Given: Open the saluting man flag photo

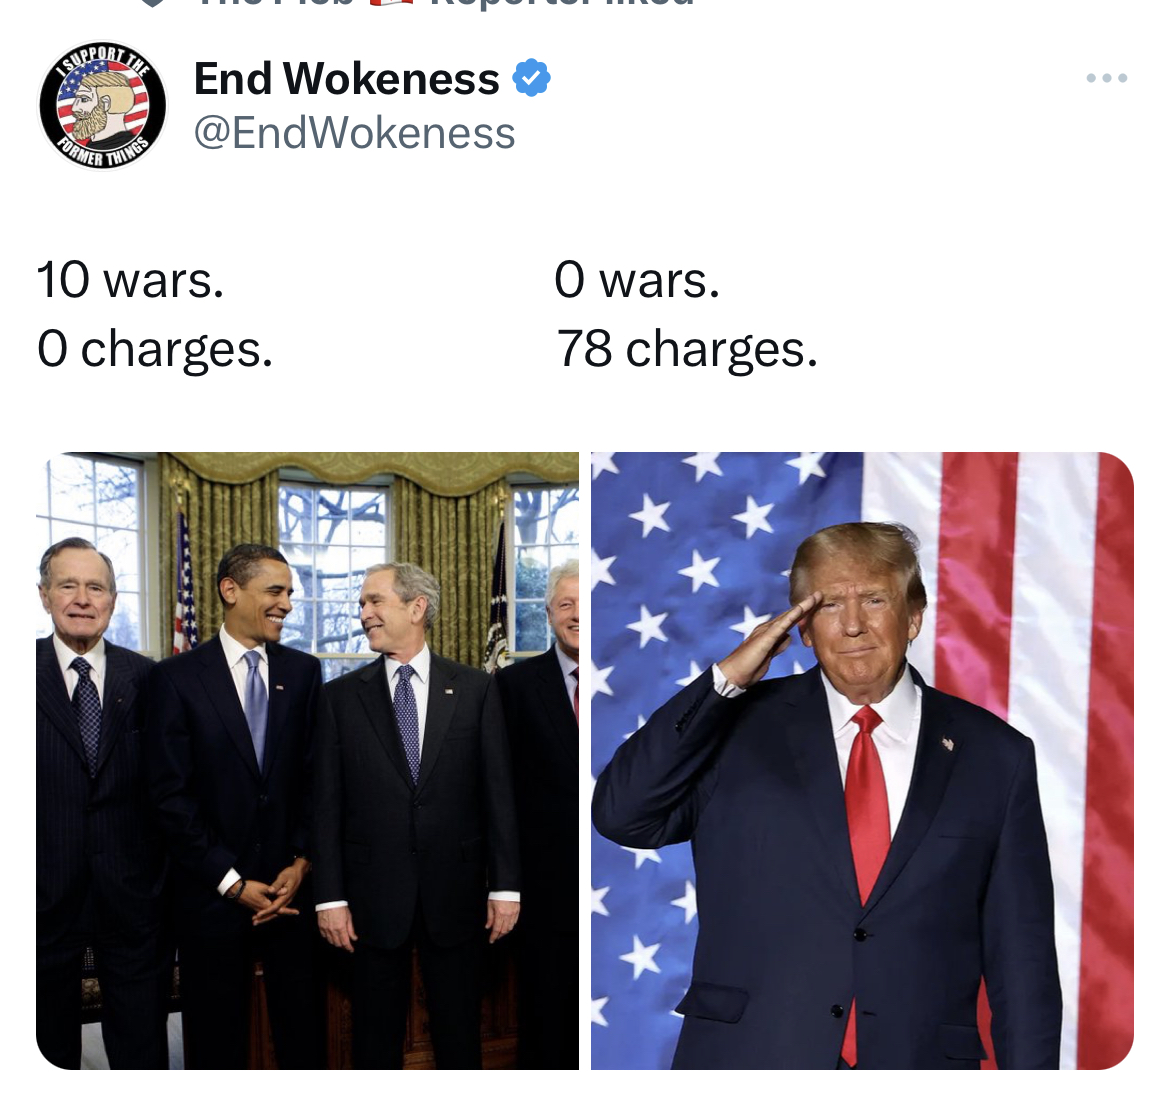Looking at the screenshot, I should (863, 760).
